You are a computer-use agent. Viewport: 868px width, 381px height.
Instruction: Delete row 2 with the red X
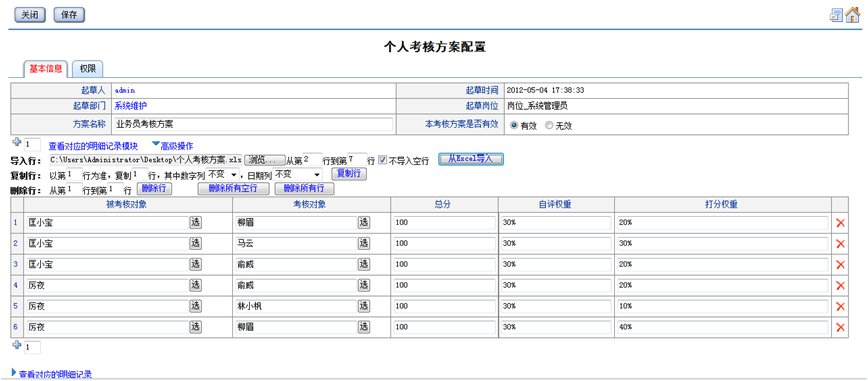point(840,244)
